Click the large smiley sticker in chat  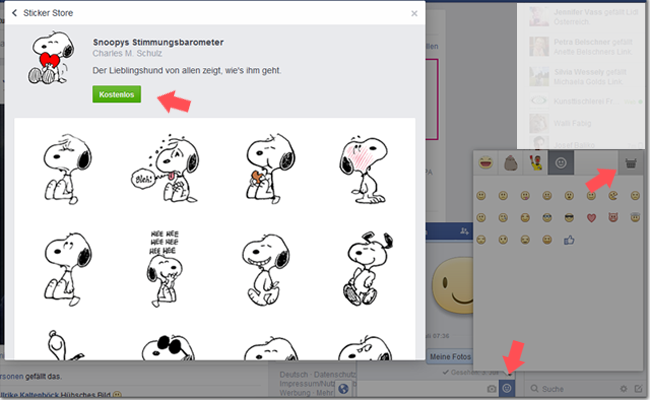[x=453, y=286]
